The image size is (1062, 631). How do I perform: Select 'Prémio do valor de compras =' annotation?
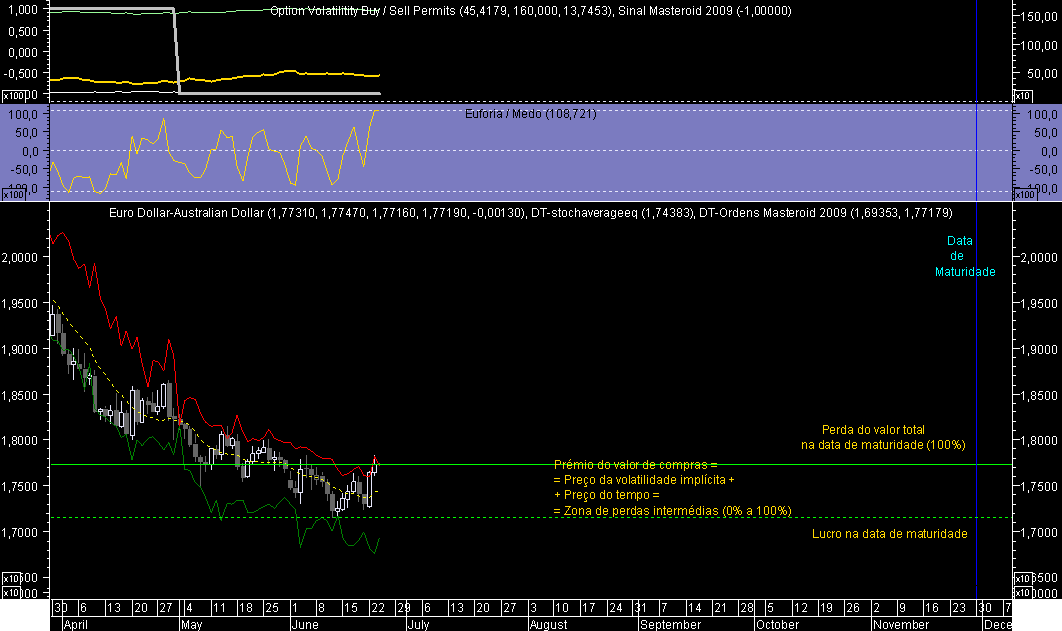(x=635, y=464)
